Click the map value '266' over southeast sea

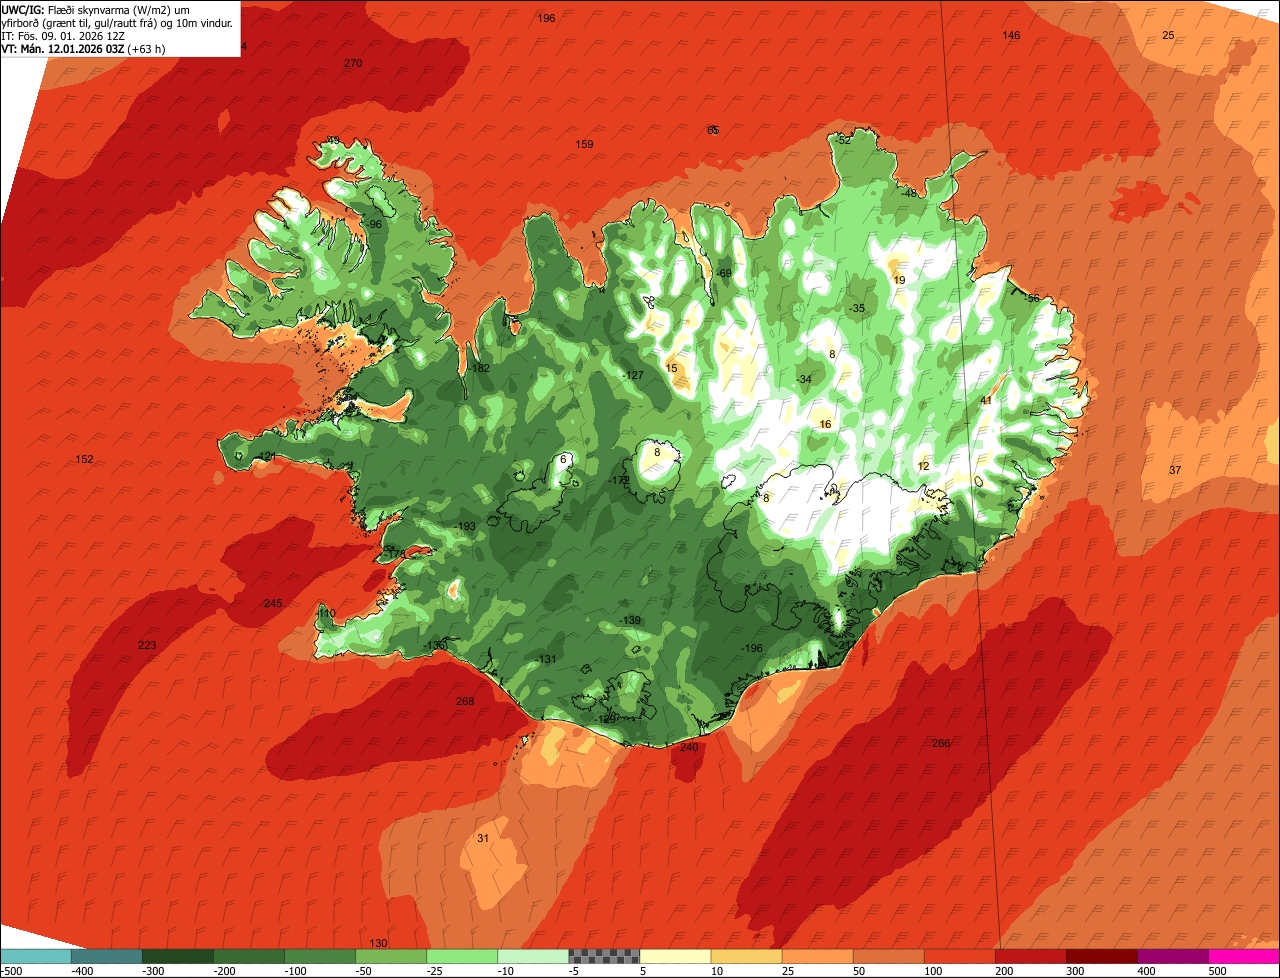[x=941, y=744]
